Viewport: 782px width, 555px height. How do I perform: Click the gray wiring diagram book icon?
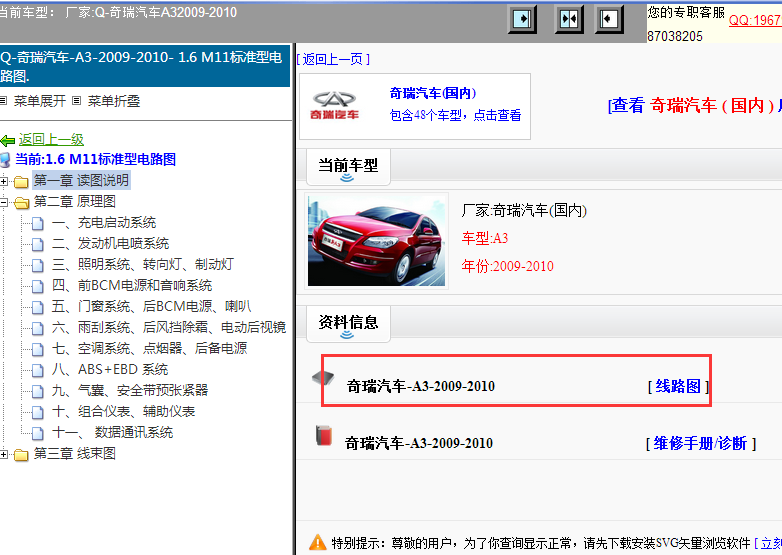point(323,377)
